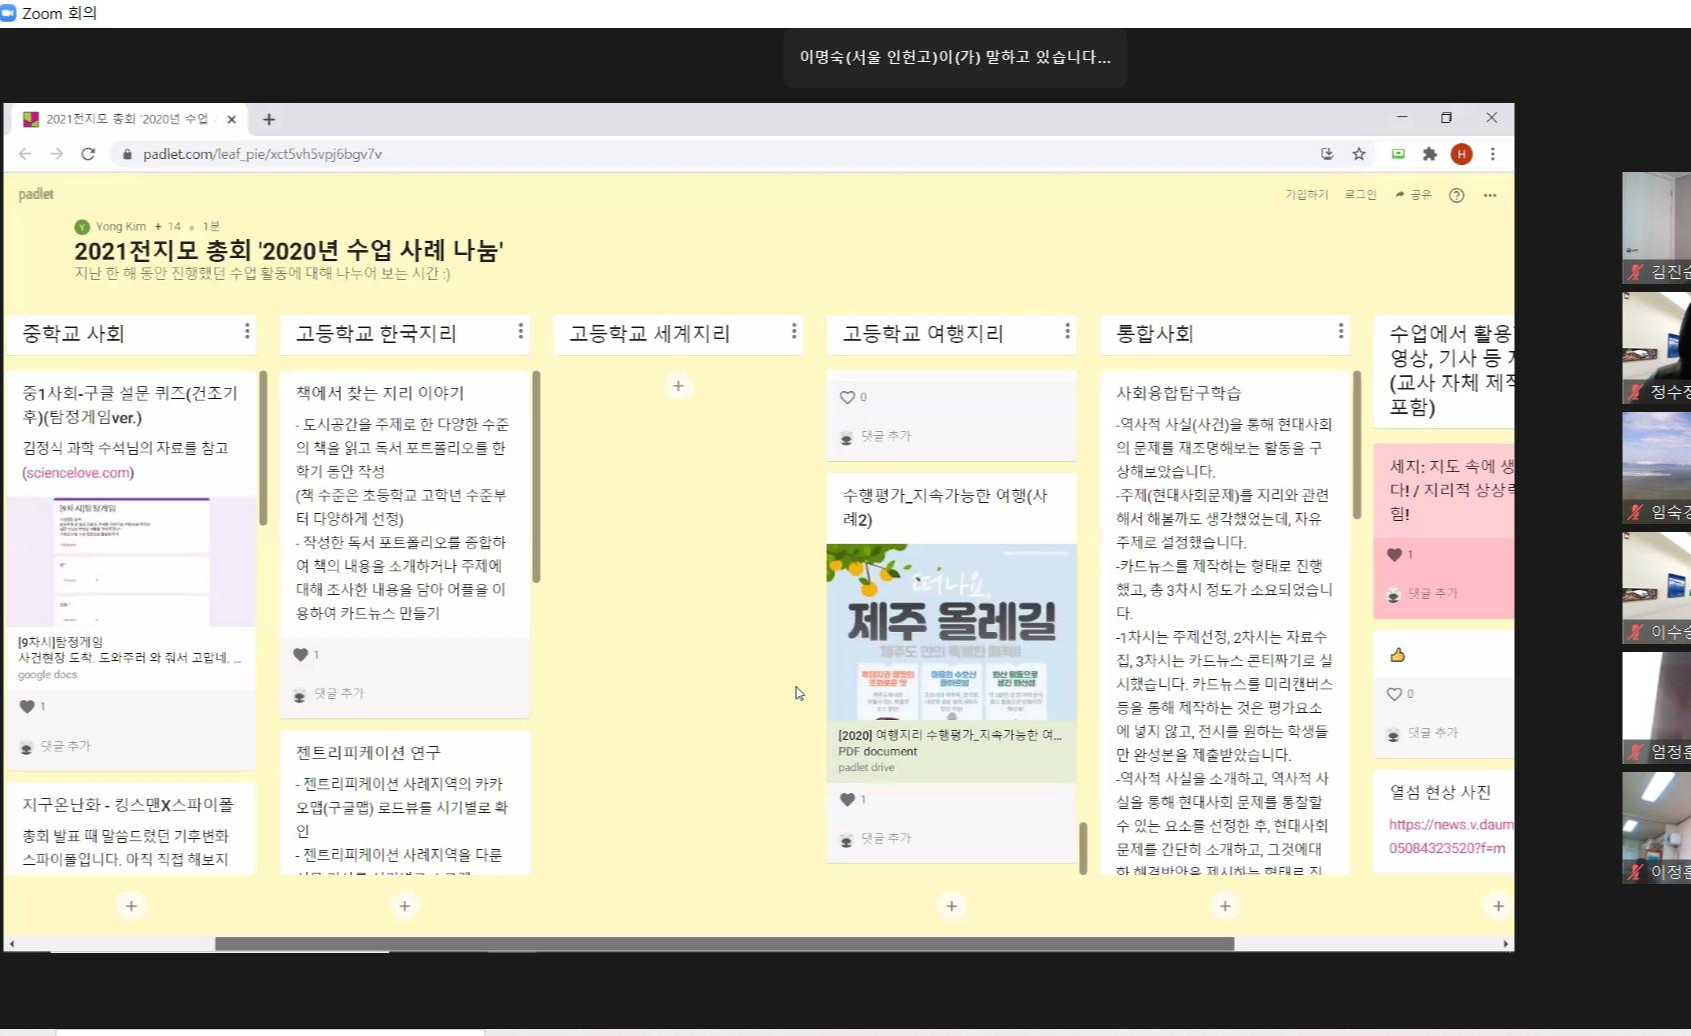Click the thumbs up icon on post
Viewport: 1691px width, 1036px height.
click(x=1397, y=655)
